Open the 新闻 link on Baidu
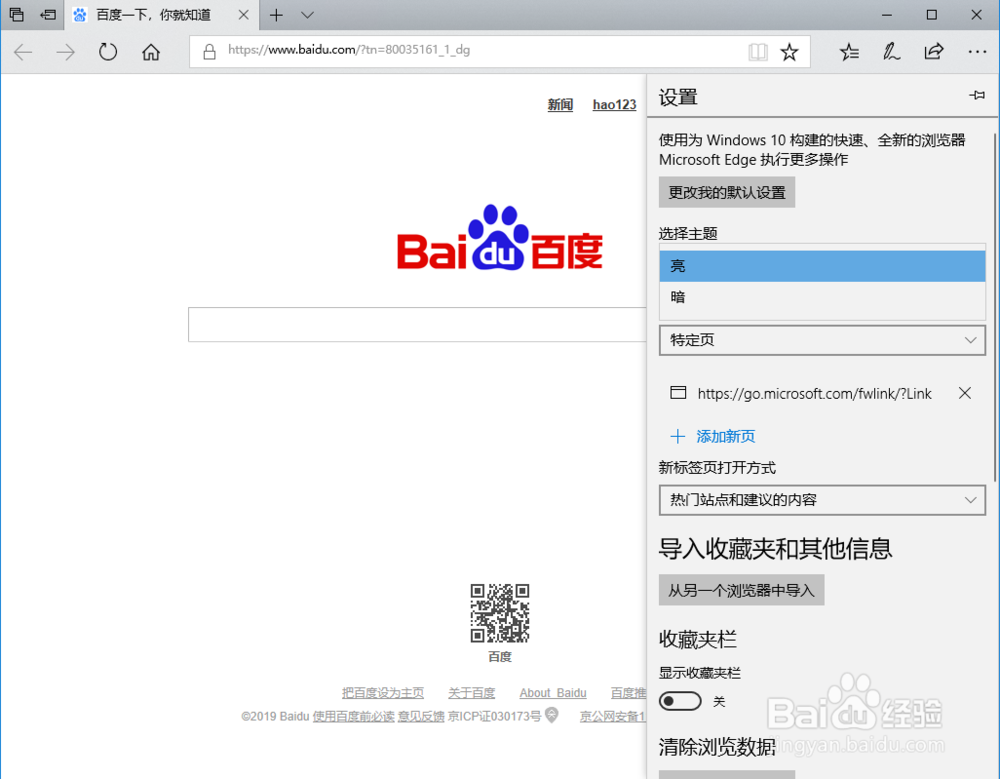Viewport: 1000px width, 779px height. coord(560,105)
